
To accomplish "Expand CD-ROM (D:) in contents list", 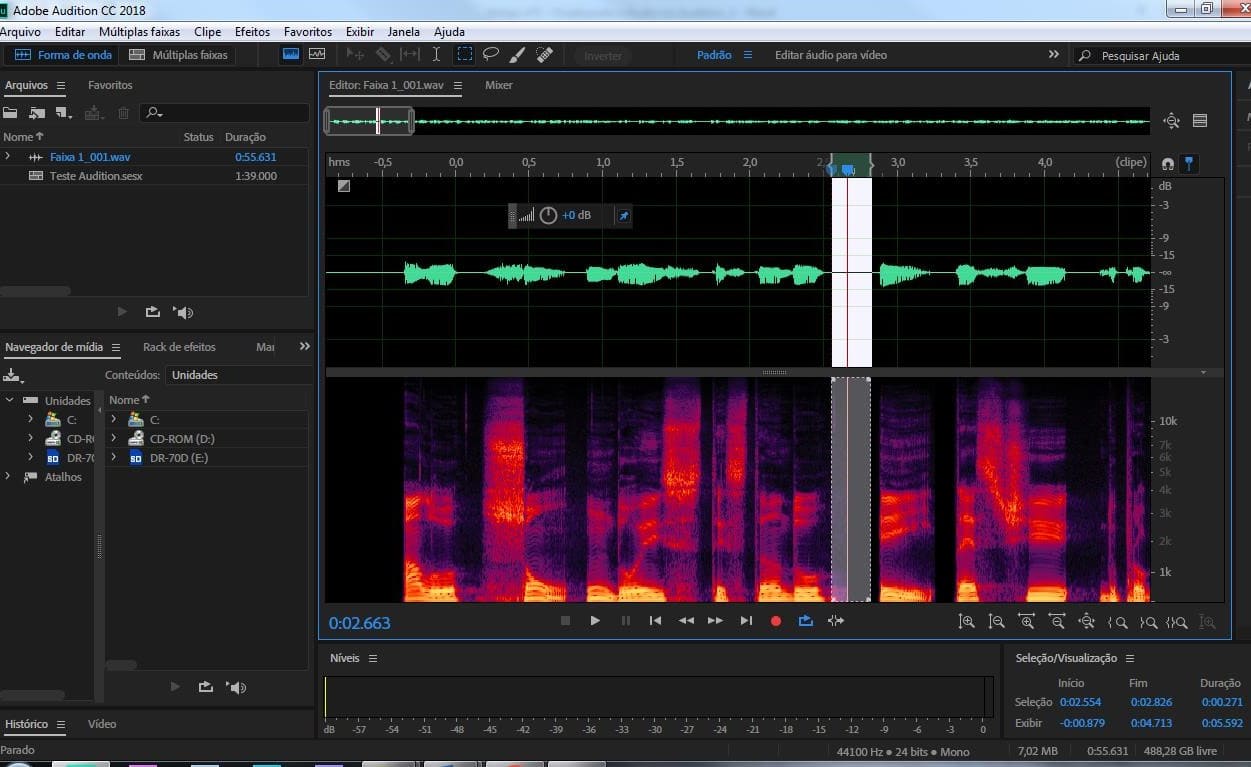I will coord(114,439).
